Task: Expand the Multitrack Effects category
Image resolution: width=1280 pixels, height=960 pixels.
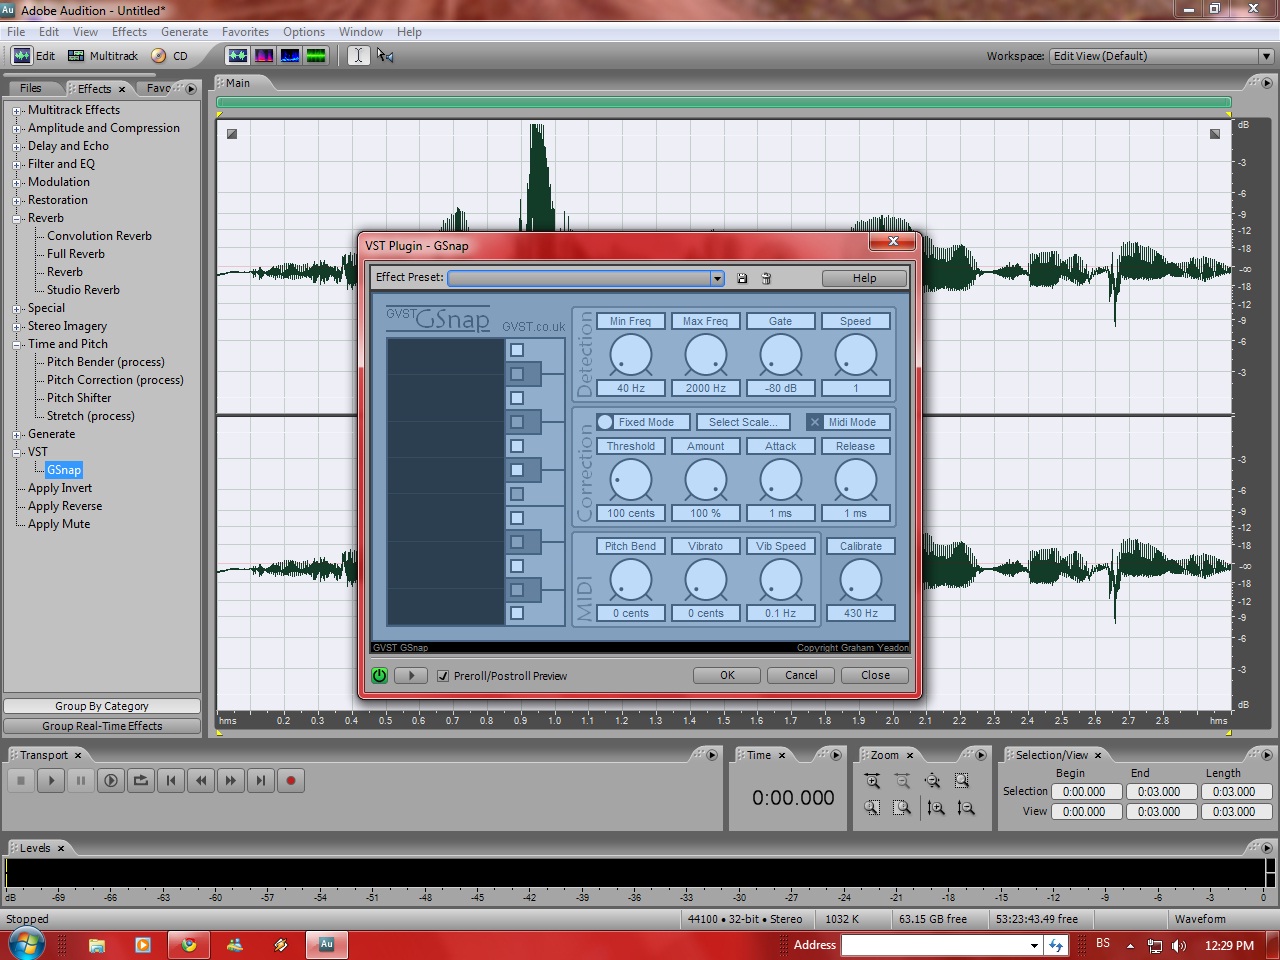Action: point(17,111)
